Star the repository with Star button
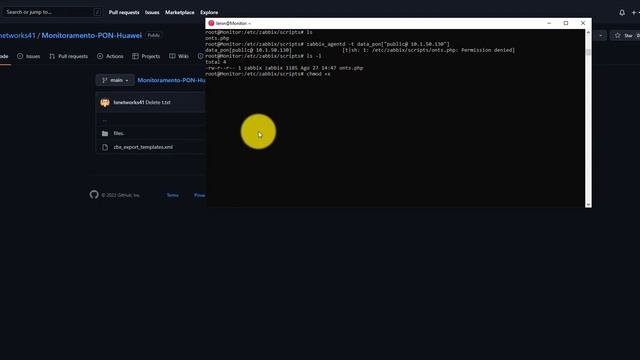The height and width of the screenshot is (360, 640). click(x=627, y=36)
